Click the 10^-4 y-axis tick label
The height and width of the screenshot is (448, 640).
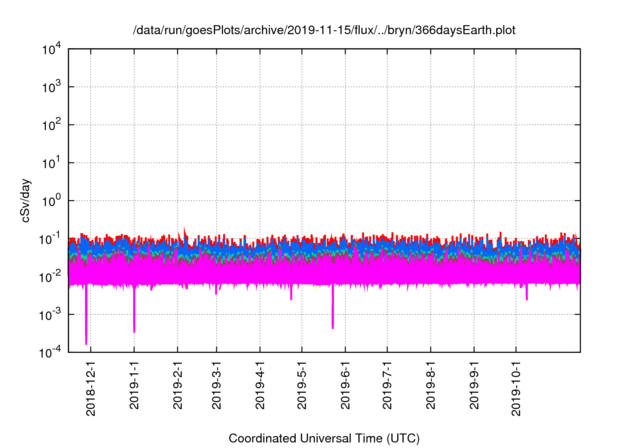[x=52, y=351]
